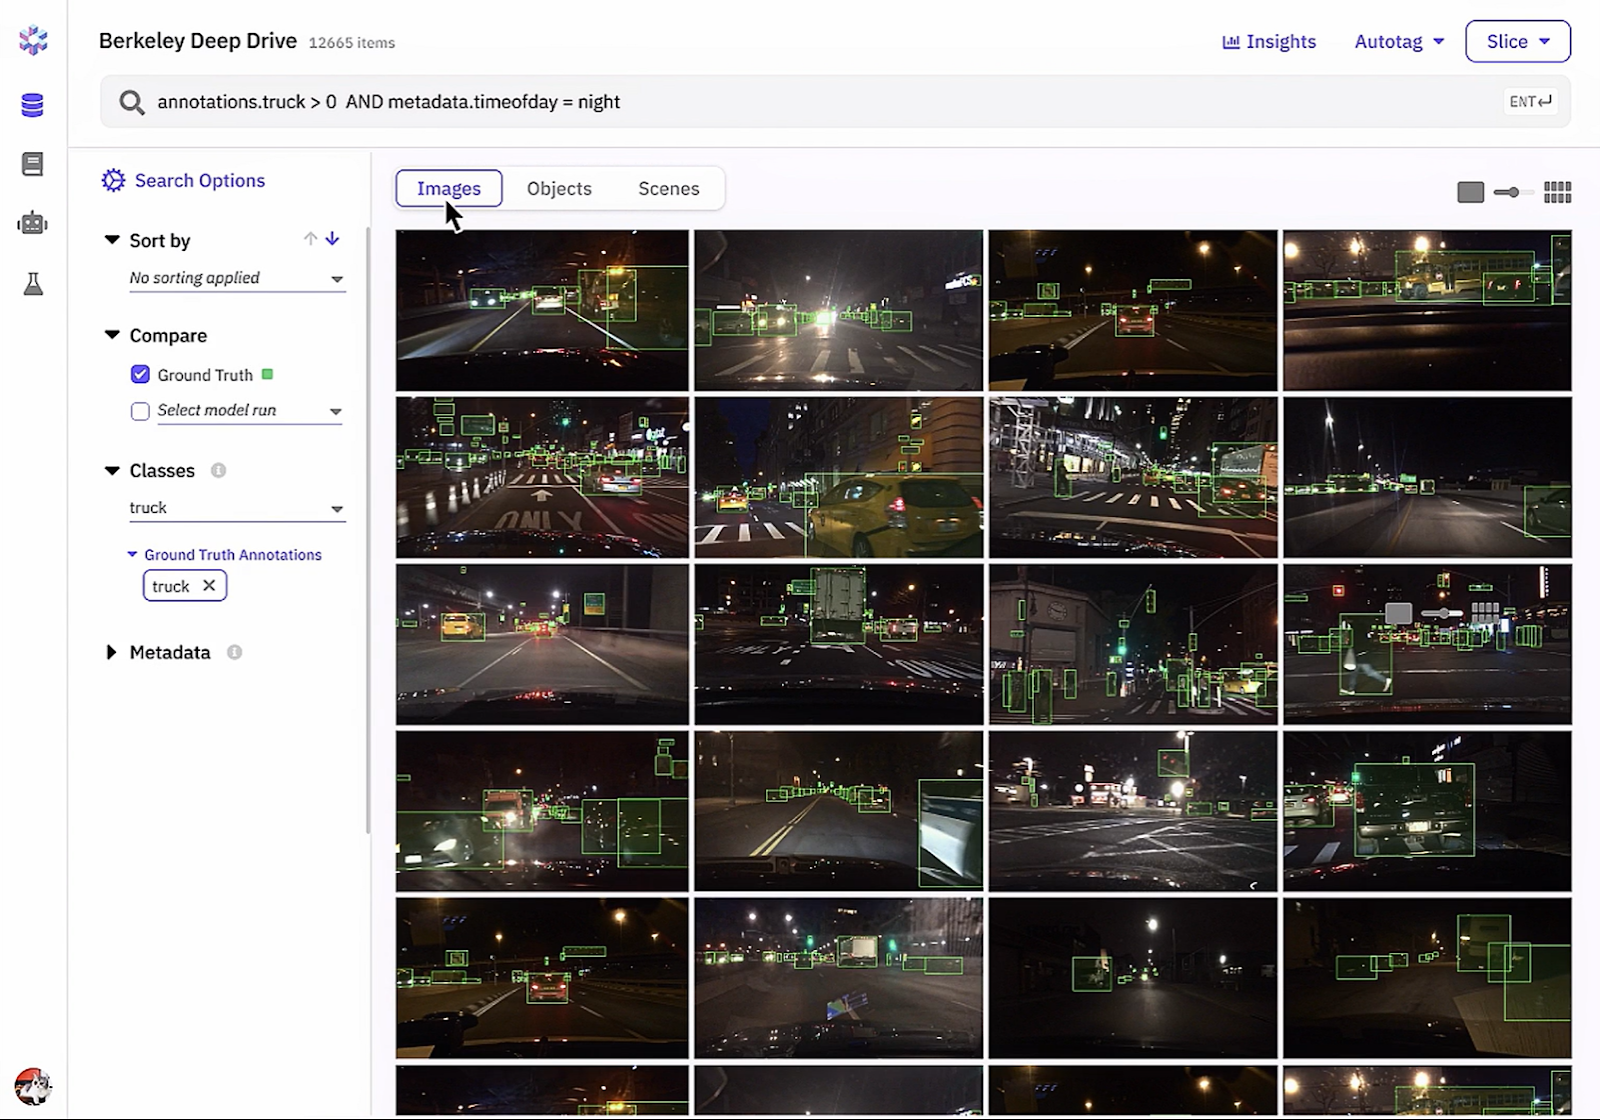This screenshot has width=1600, height=1120.
Task: Click the Search Options gear icon
Action: click(x=113, y=180)
